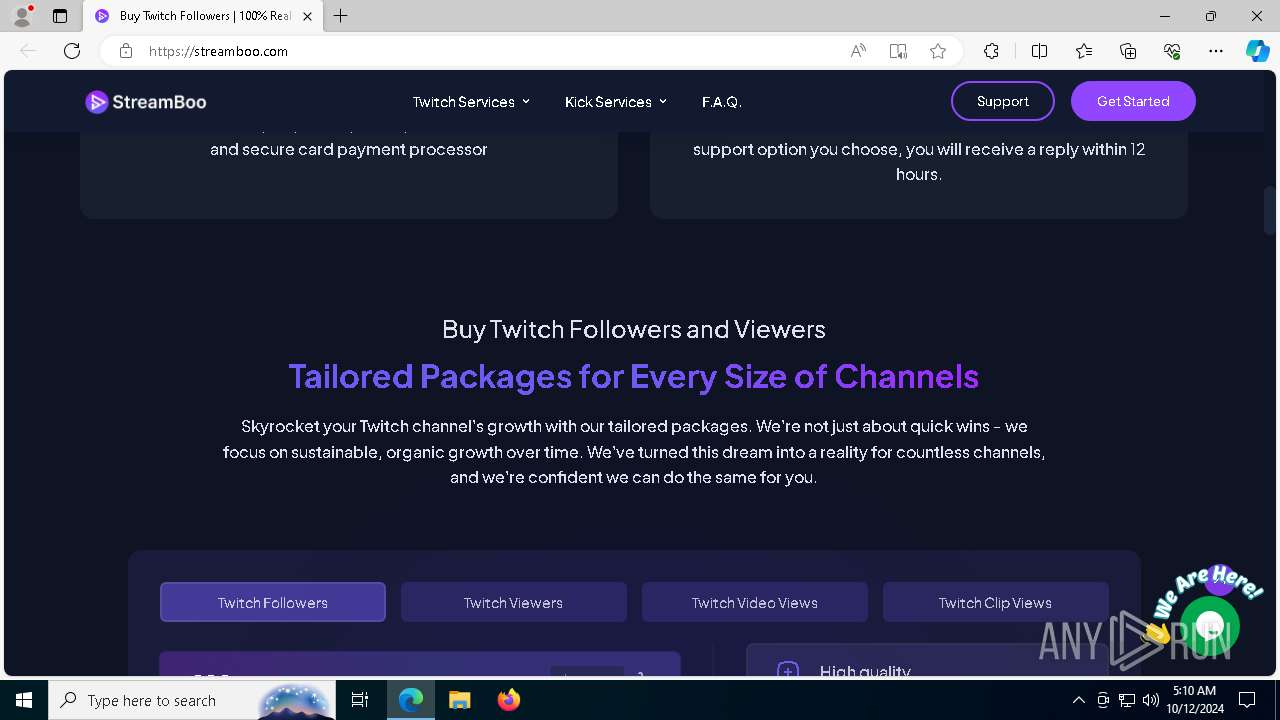This screenshot has width=1280, height=720.
Task: Launch Firefox from taskbar
Action: pyautogui.click(x=508, y=700)
